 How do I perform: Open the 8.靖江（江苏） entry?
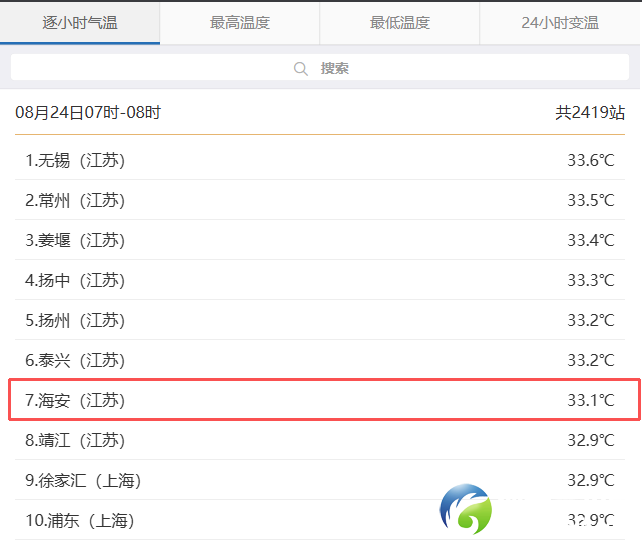[75, 440]
